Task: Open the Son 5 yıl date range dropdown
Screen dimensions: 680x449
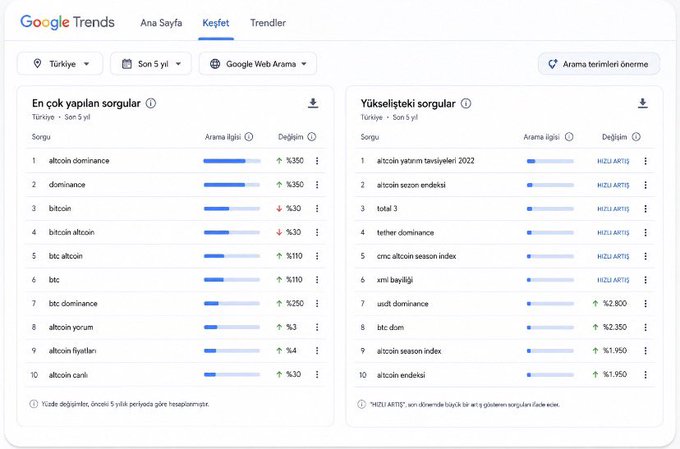Action: [151, 64]
